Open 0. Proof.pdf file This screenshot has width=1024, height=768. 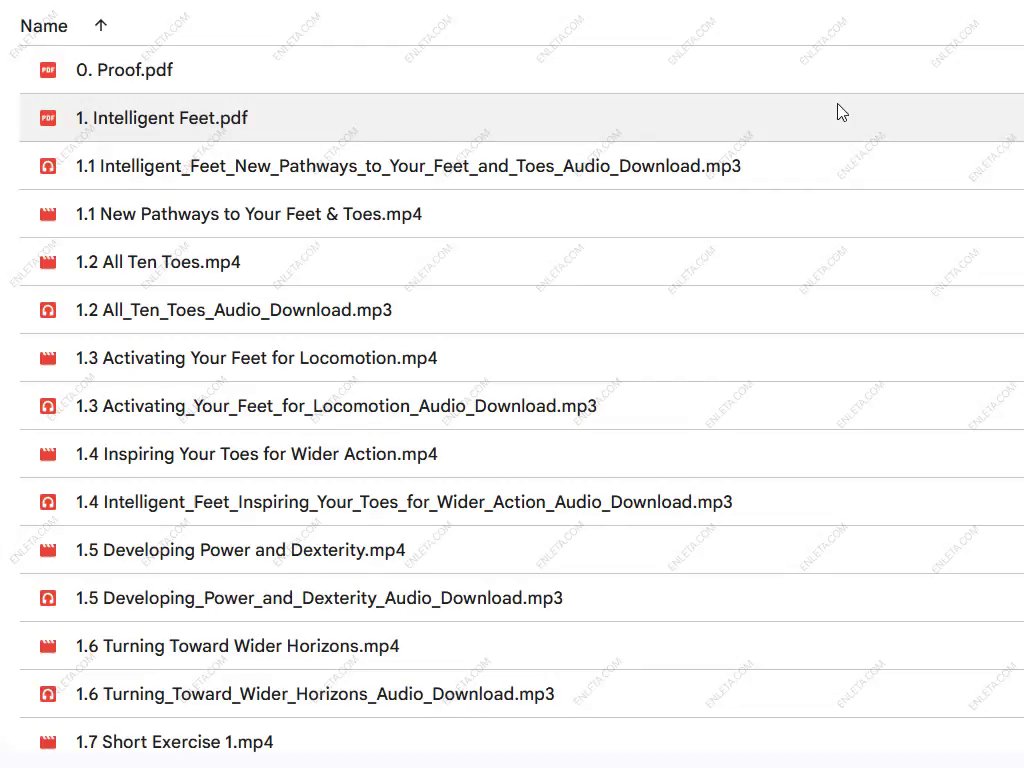125,70
